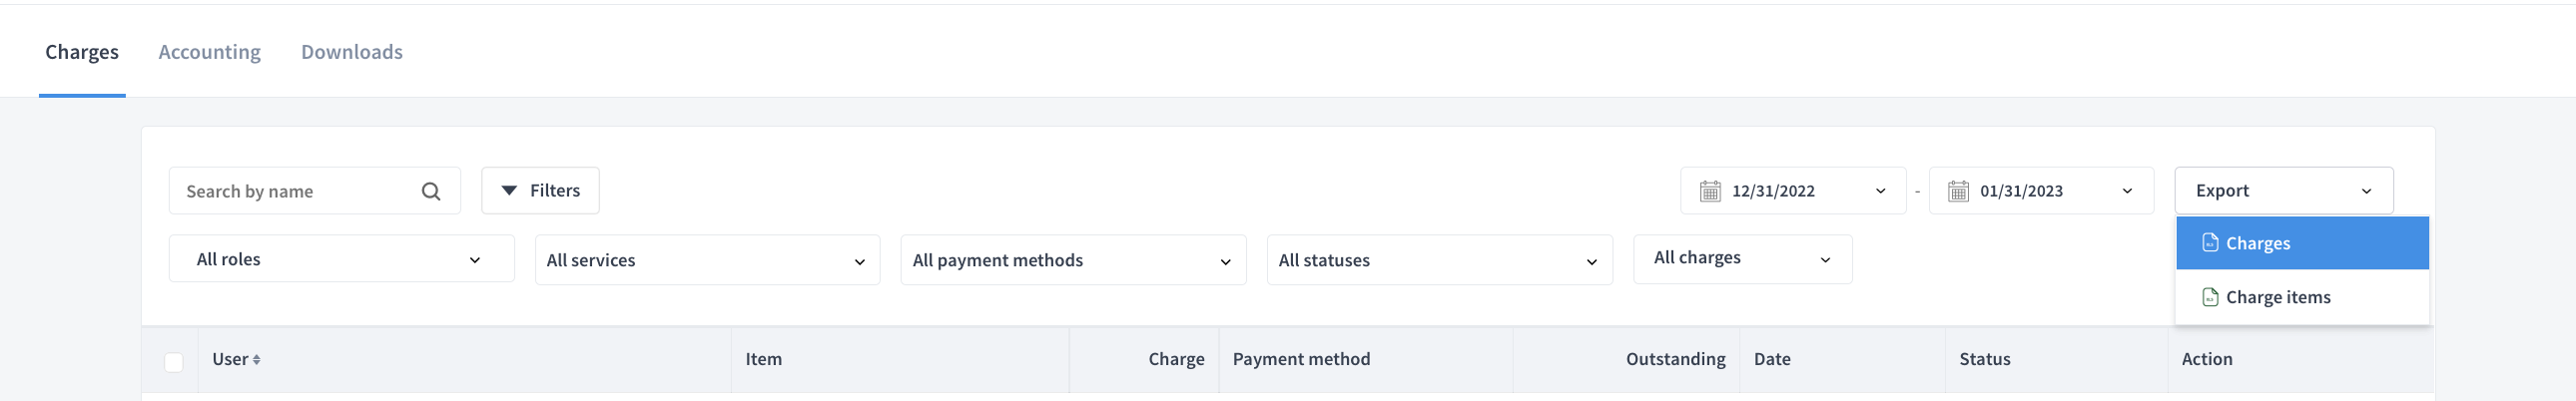Choose Charge items export option

coord(2302,297)
